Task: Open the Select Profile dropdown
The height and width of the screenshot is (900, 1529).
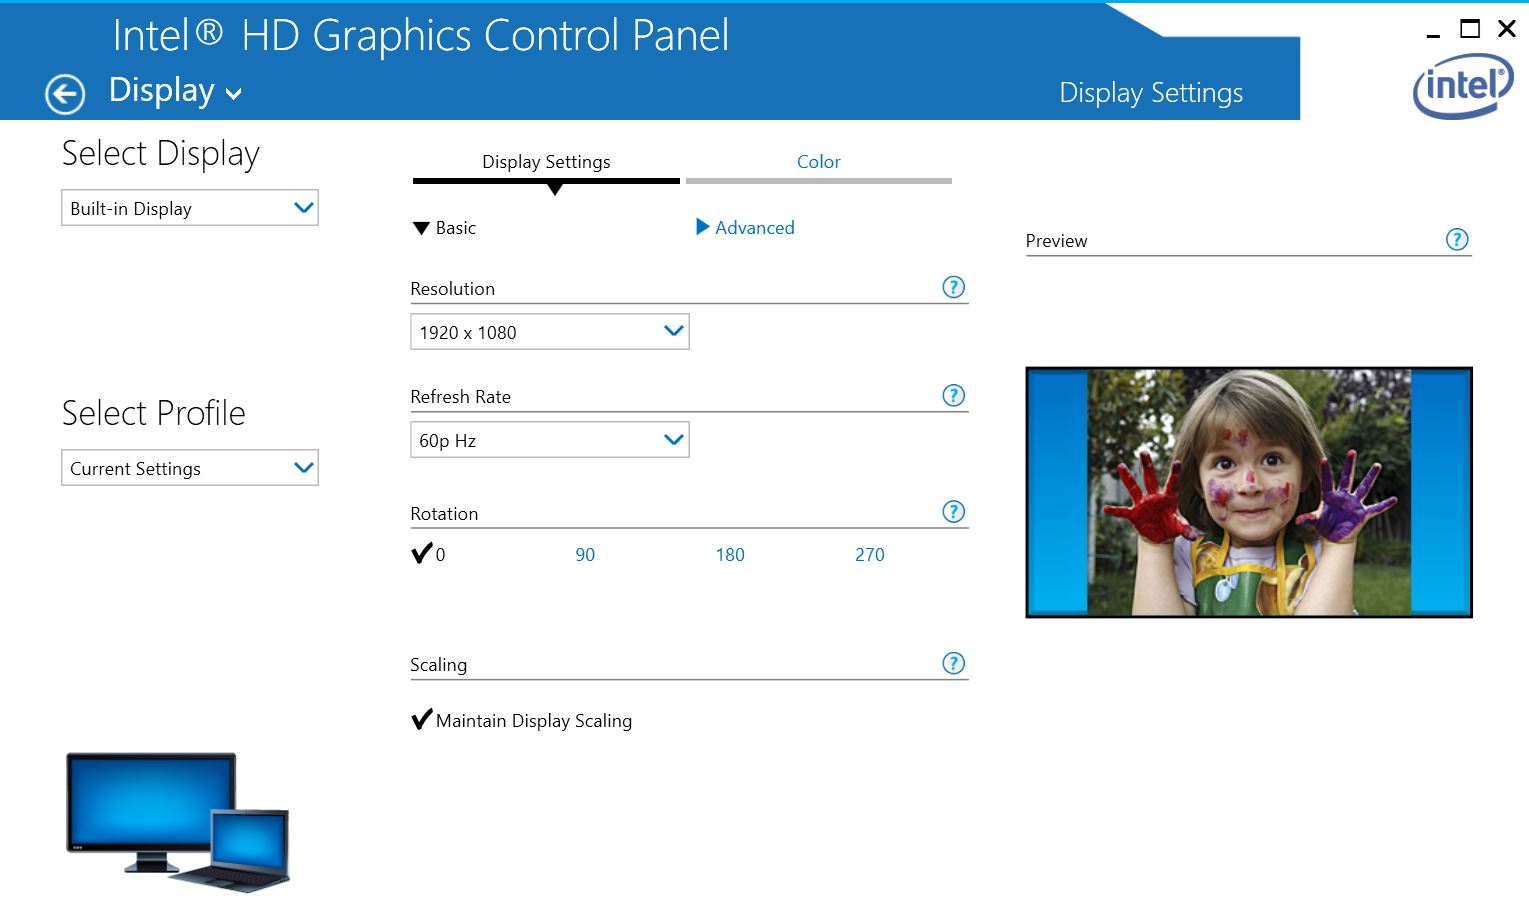Action: [190, 468]
